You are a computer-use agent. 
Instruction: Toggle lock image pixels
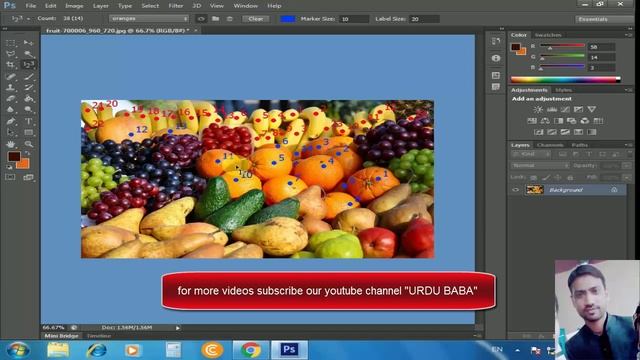coord(546,178)
